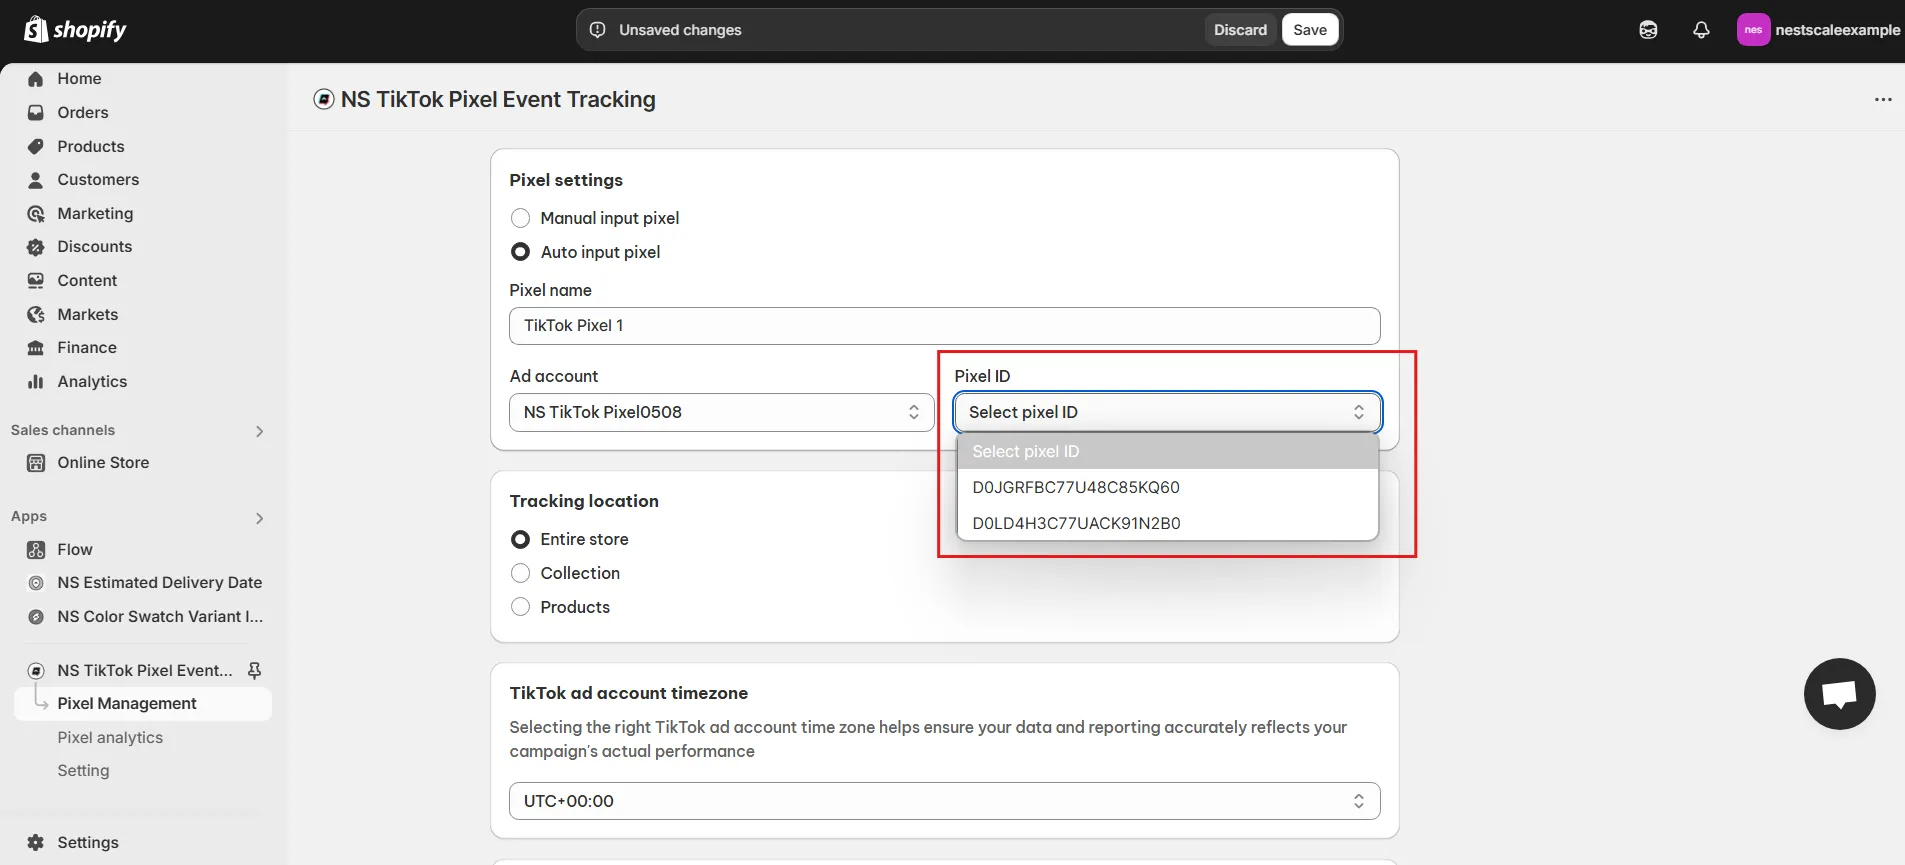Go to Customers in sidebar
This screenshot has height=865, width=1905.
(98, 180)
